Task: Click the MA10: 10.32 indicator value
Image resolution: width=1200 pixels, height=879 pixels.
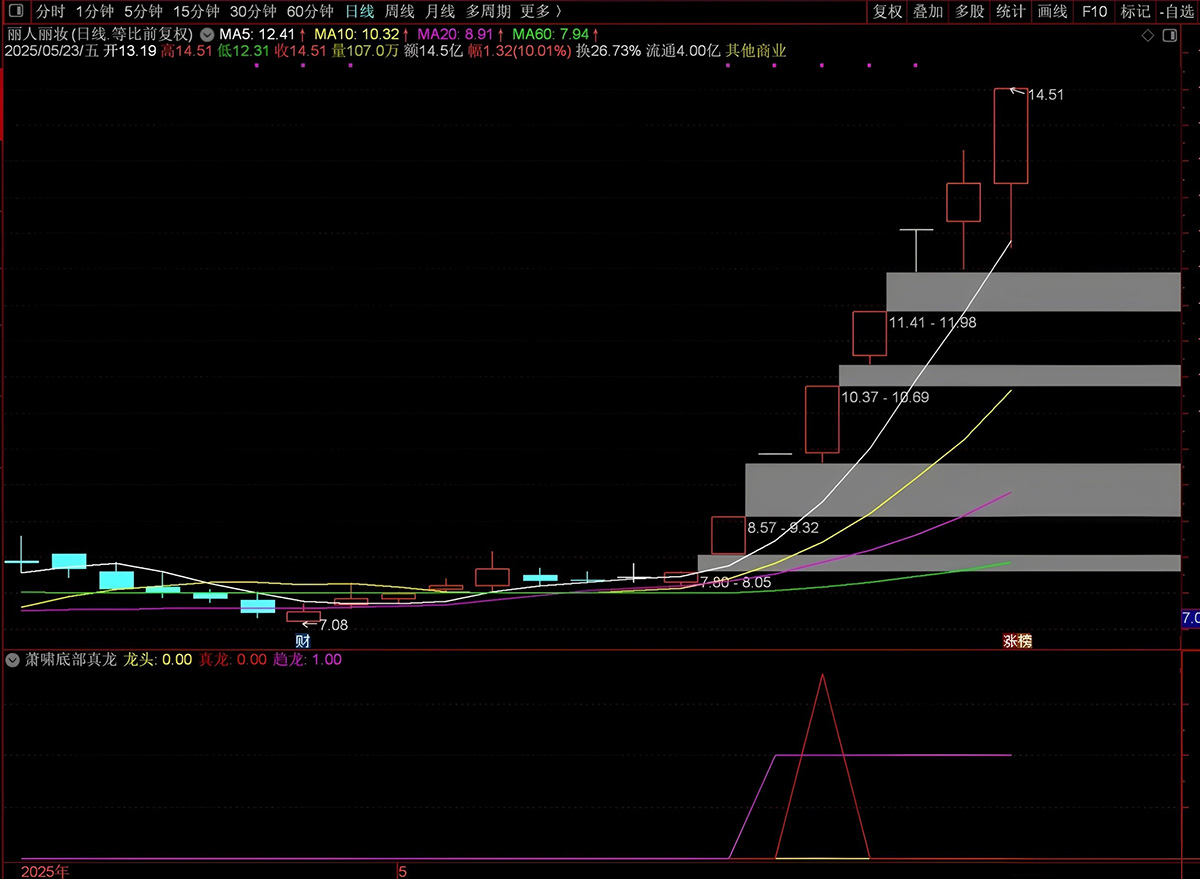Action: (358, 34)
